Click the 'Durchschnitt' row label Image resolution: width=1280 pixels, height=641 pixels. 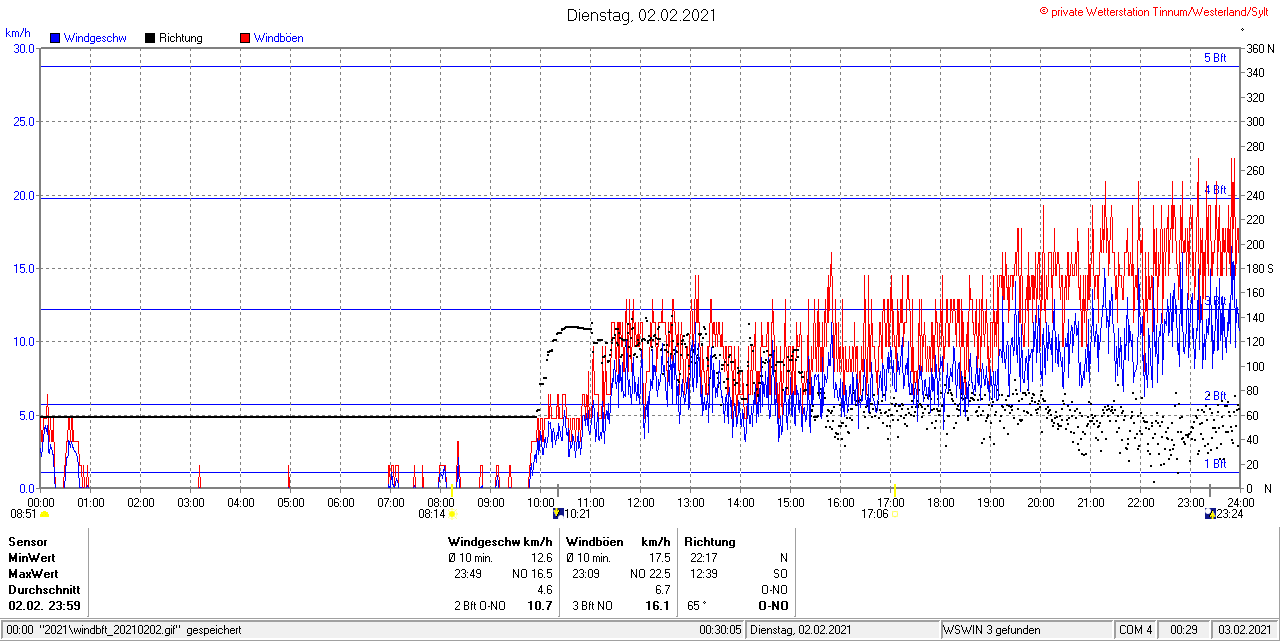pyautogui.click(x=44, y=590)
